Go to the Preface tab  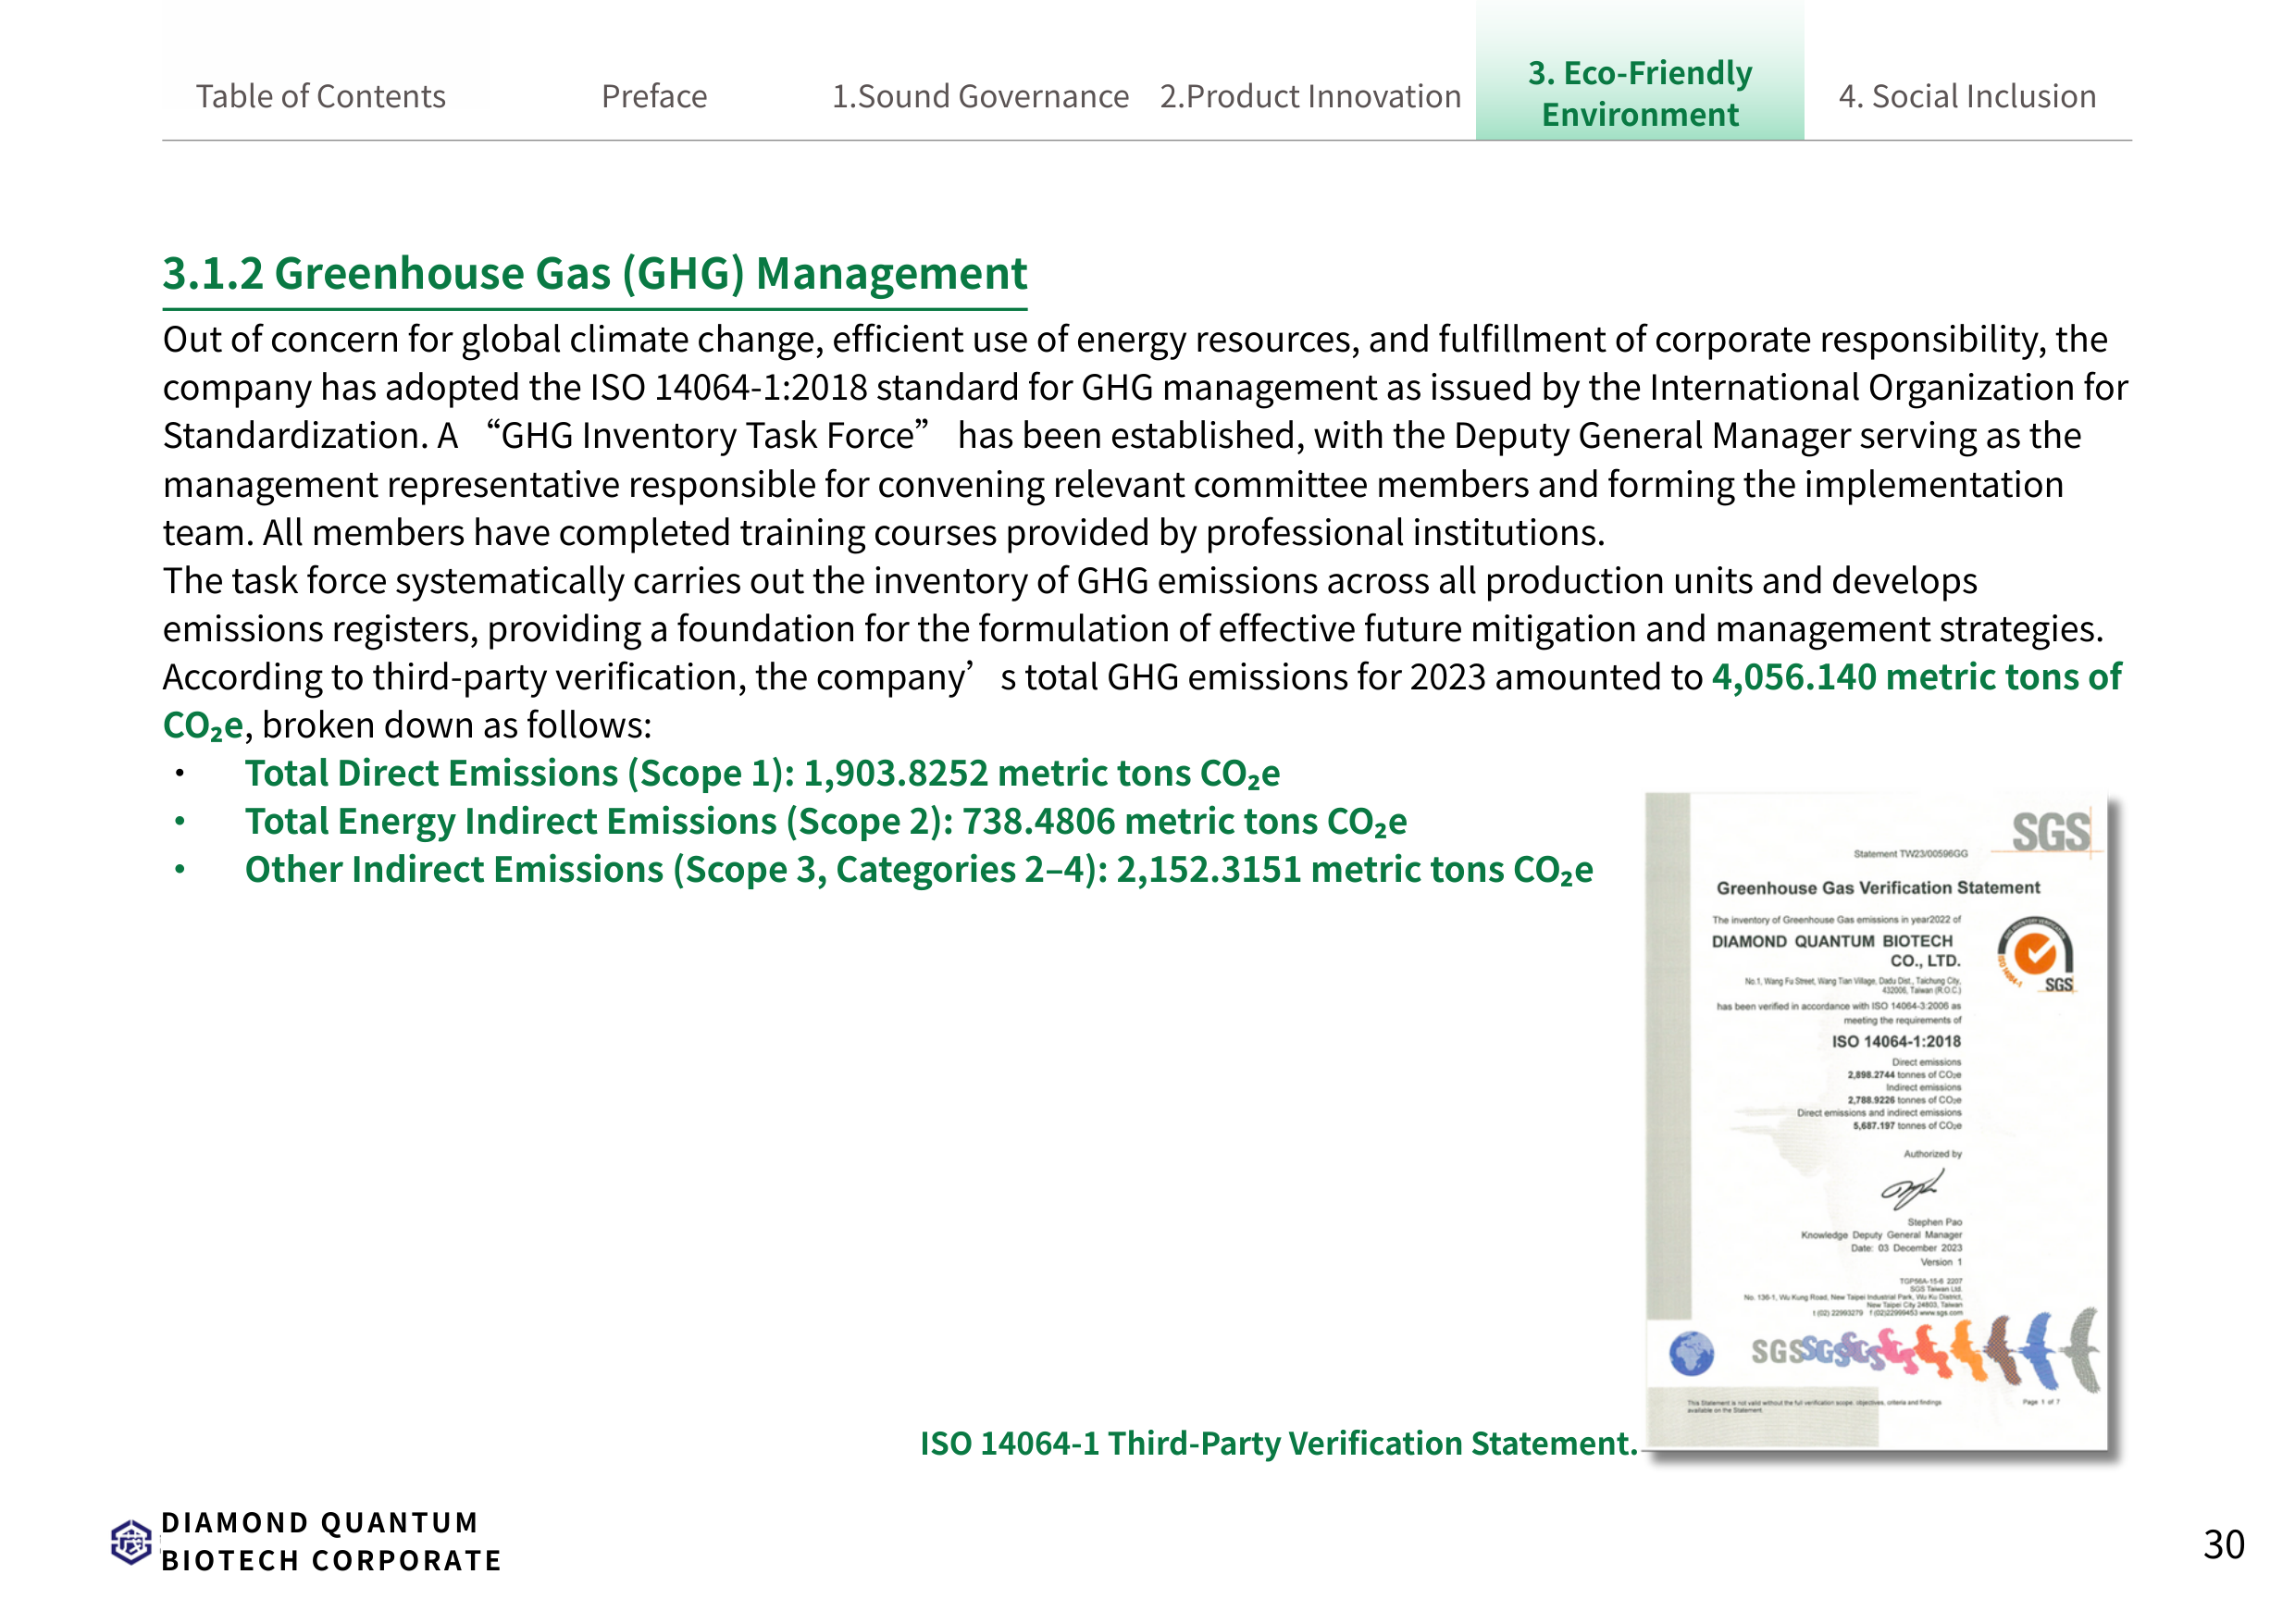654,96
